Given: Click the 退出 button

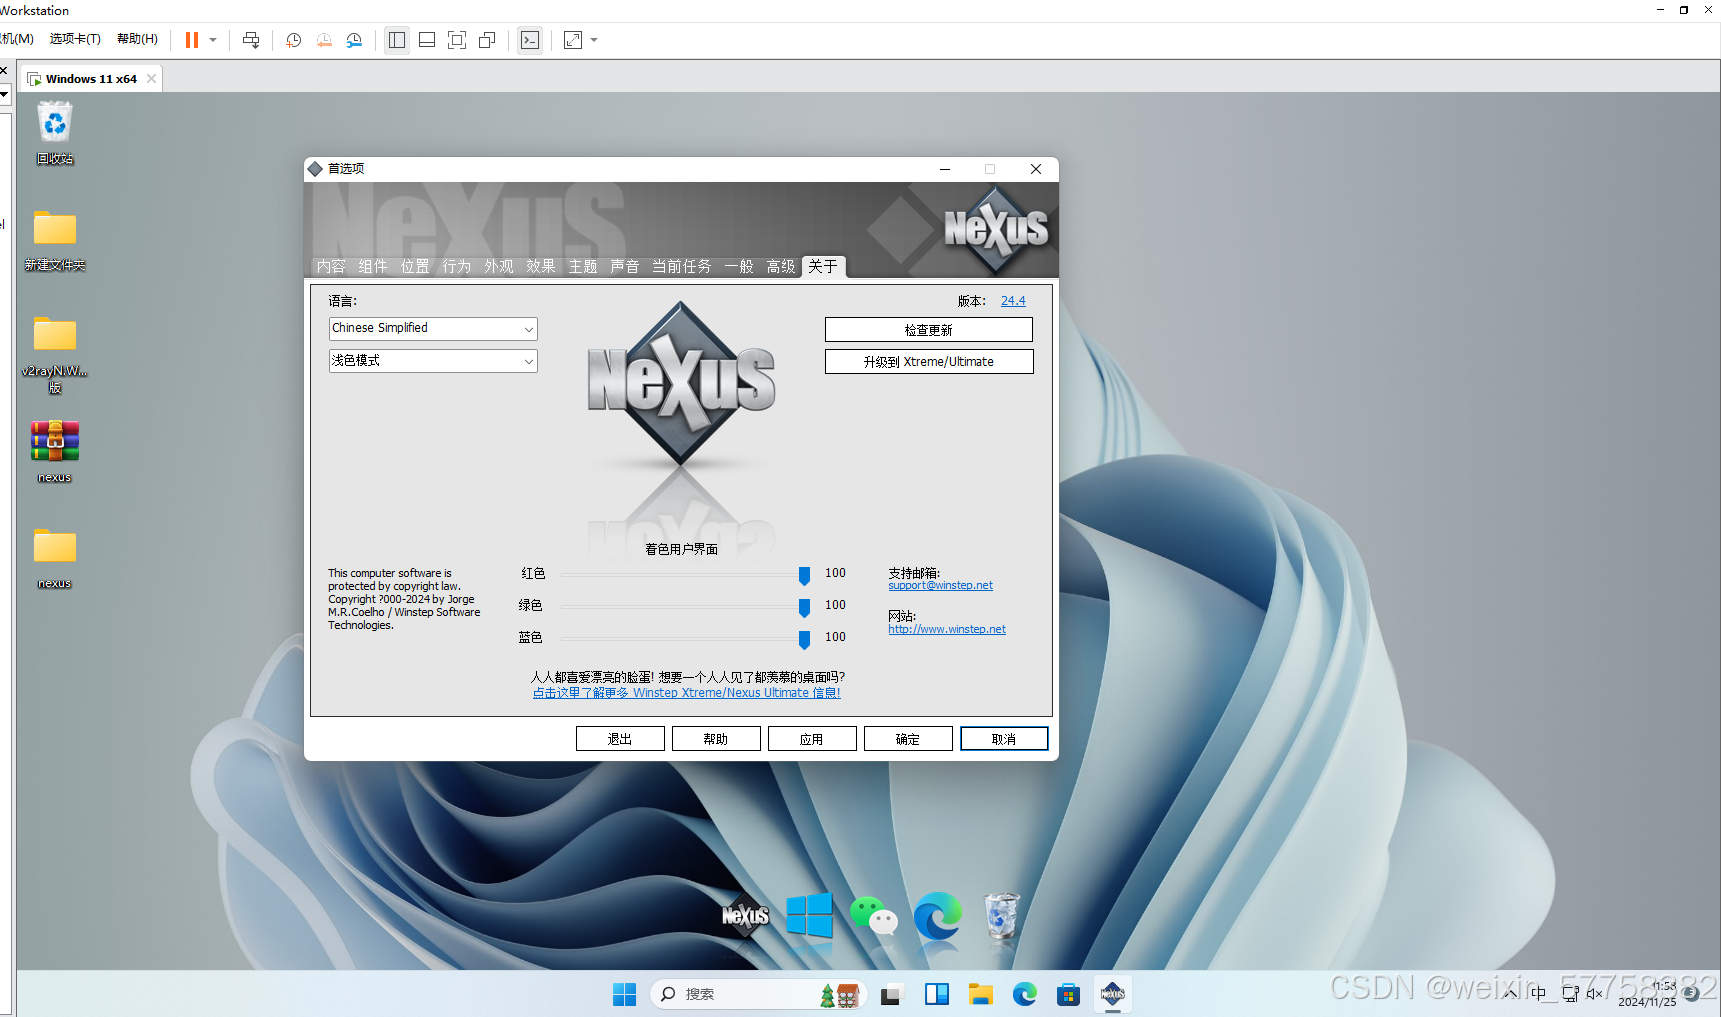Looking at the screenshot, I should point(620,739).
